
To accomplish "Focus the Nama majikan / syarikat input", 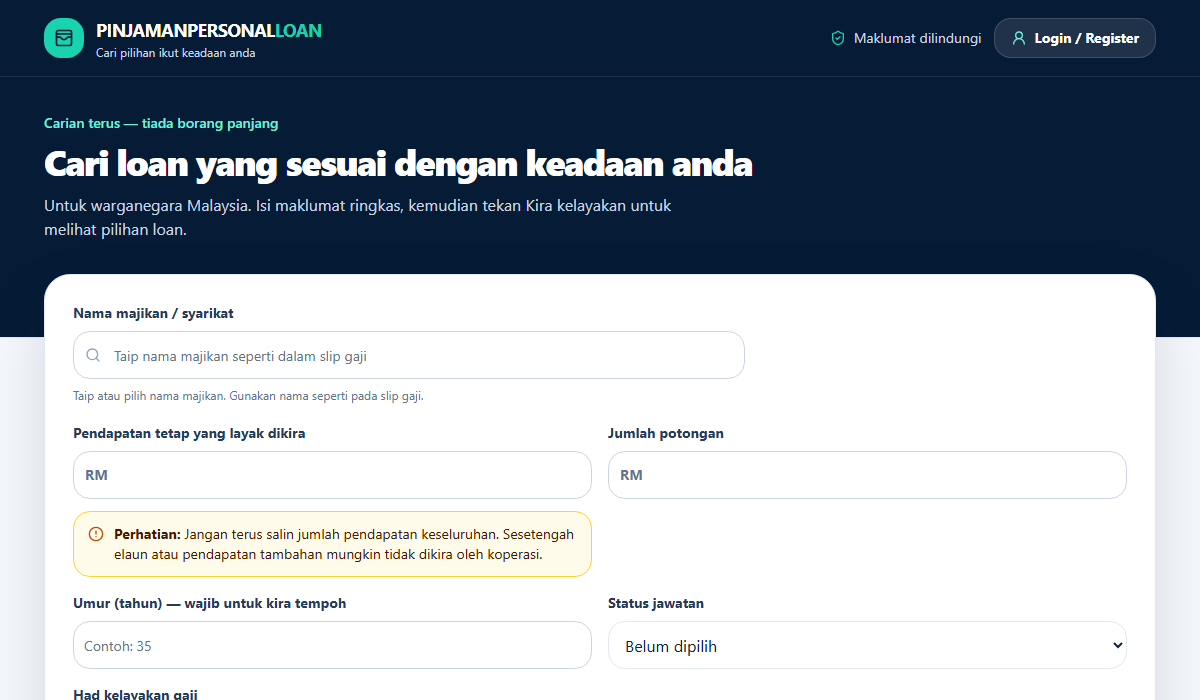I will 409,355.
